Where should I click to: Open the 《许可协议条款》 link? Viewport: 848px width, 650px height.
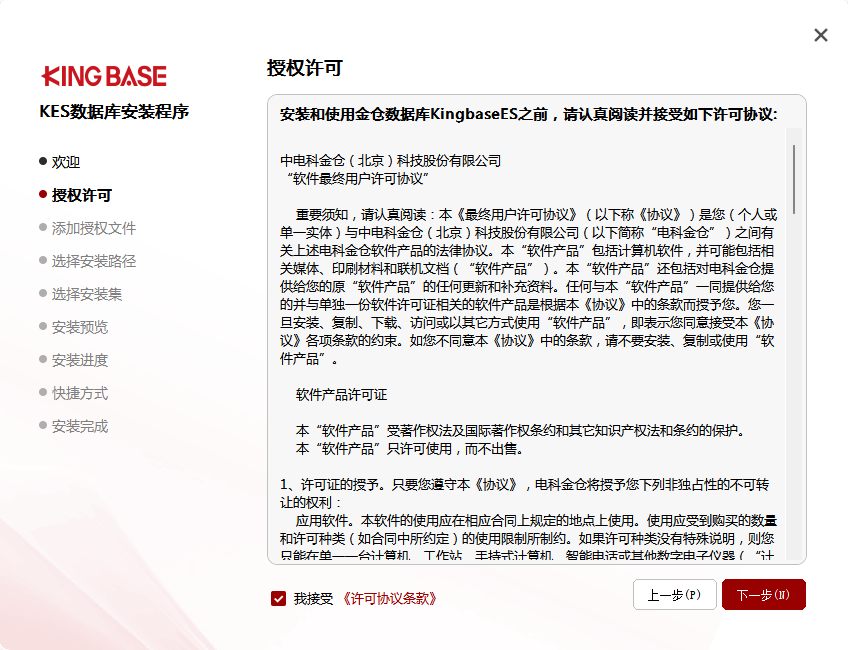(389, 599)
